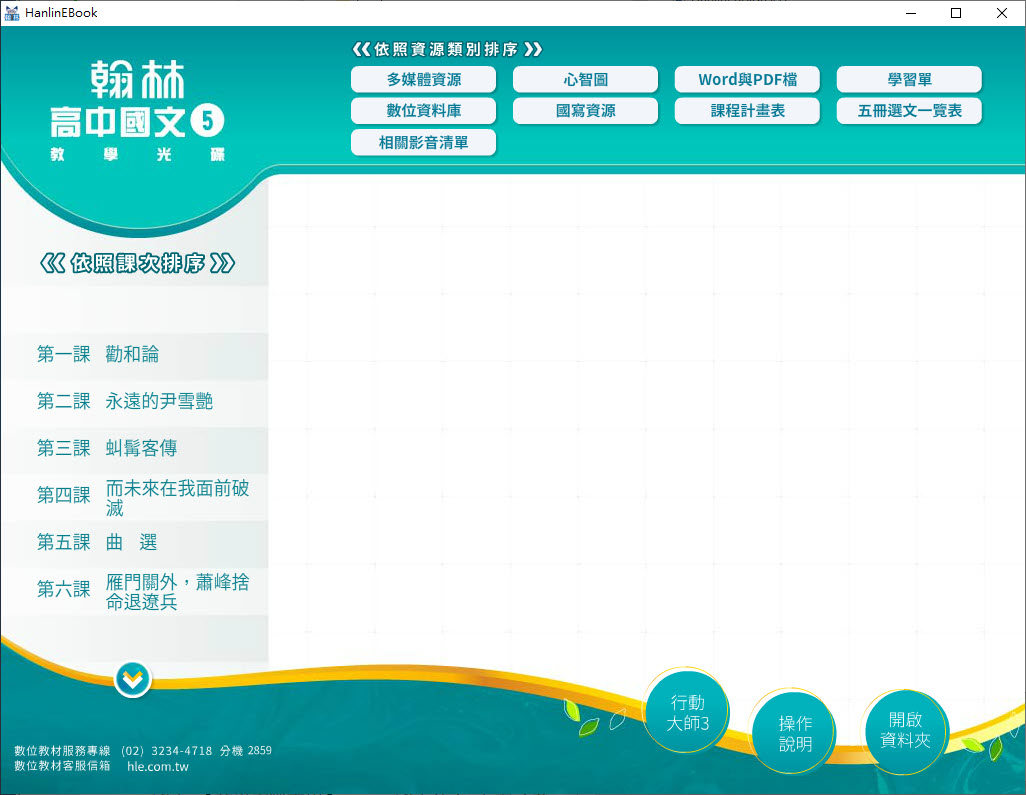The image size is (1026, 795).
Task: Open the 數位資料庫 category
Action: (x=424, y=111)
